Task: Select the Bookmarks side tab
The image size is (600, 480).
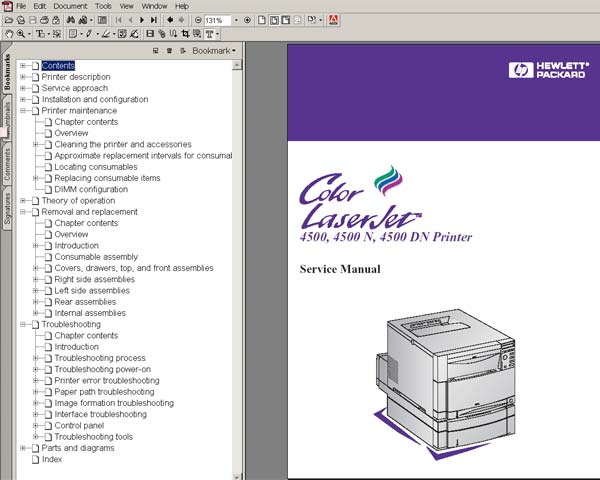Action: 7,71
